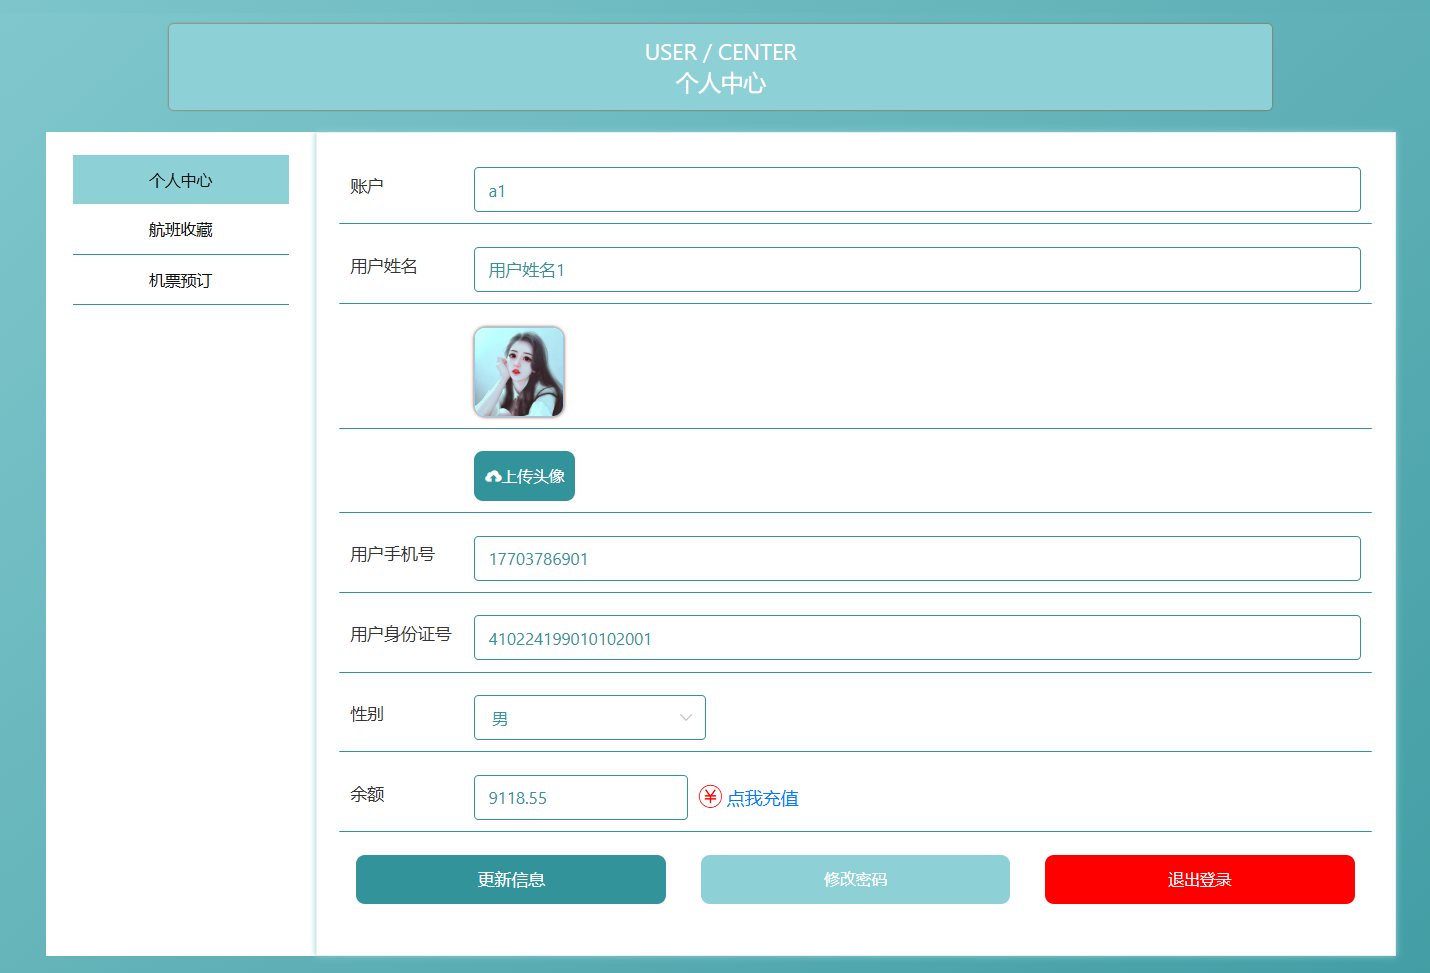Click the red yuan recharge icon
Image resolution: width=1430 pixels, height=973 pixels.
click(710, 797)
